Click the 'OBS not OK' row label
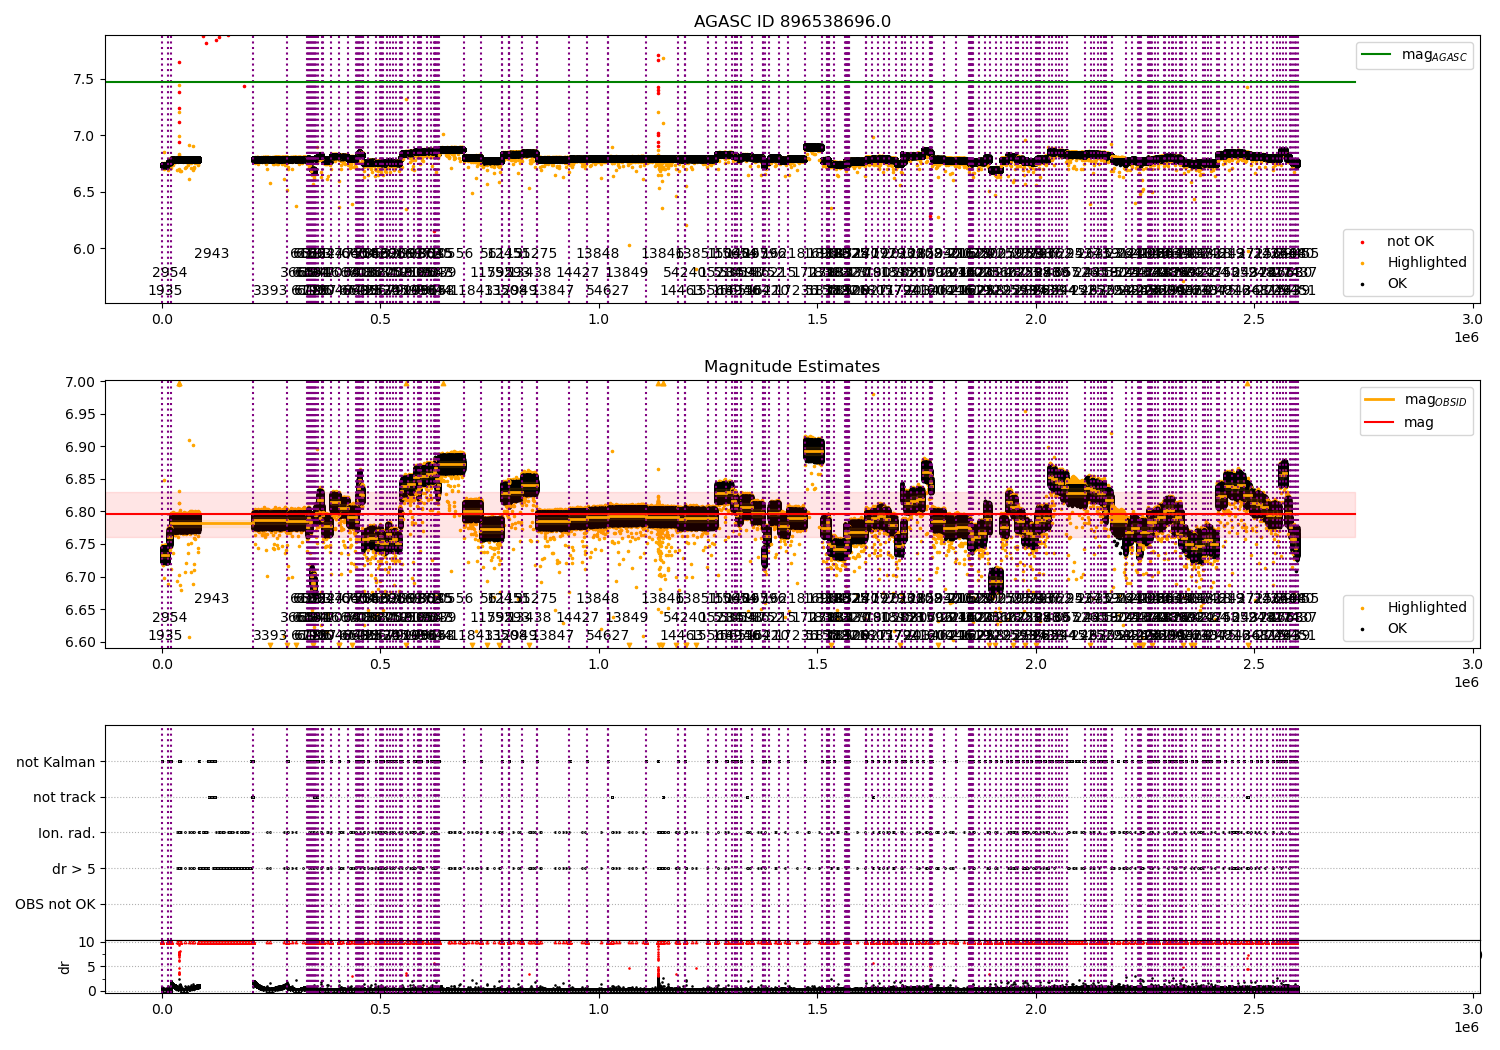 pos(56,905)
